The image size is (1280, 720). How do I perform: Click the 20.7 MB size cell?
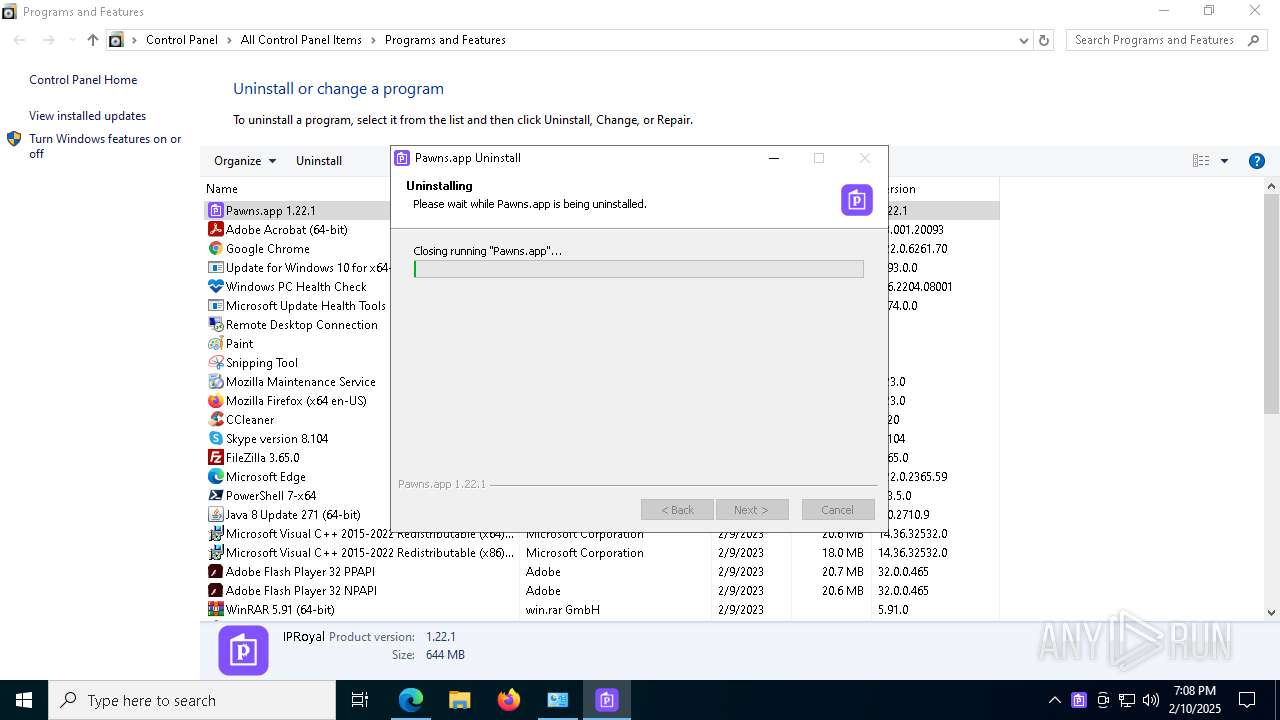(842, 572)
